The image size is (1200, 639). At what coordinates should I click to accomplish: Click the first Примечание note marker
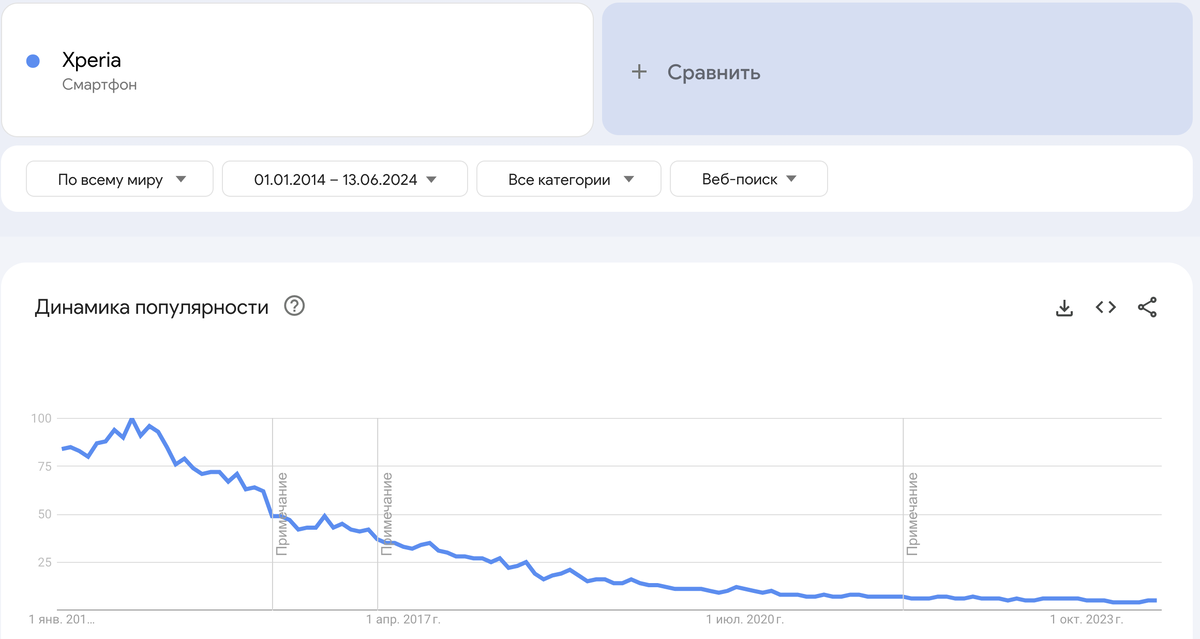tap(282, 513)
